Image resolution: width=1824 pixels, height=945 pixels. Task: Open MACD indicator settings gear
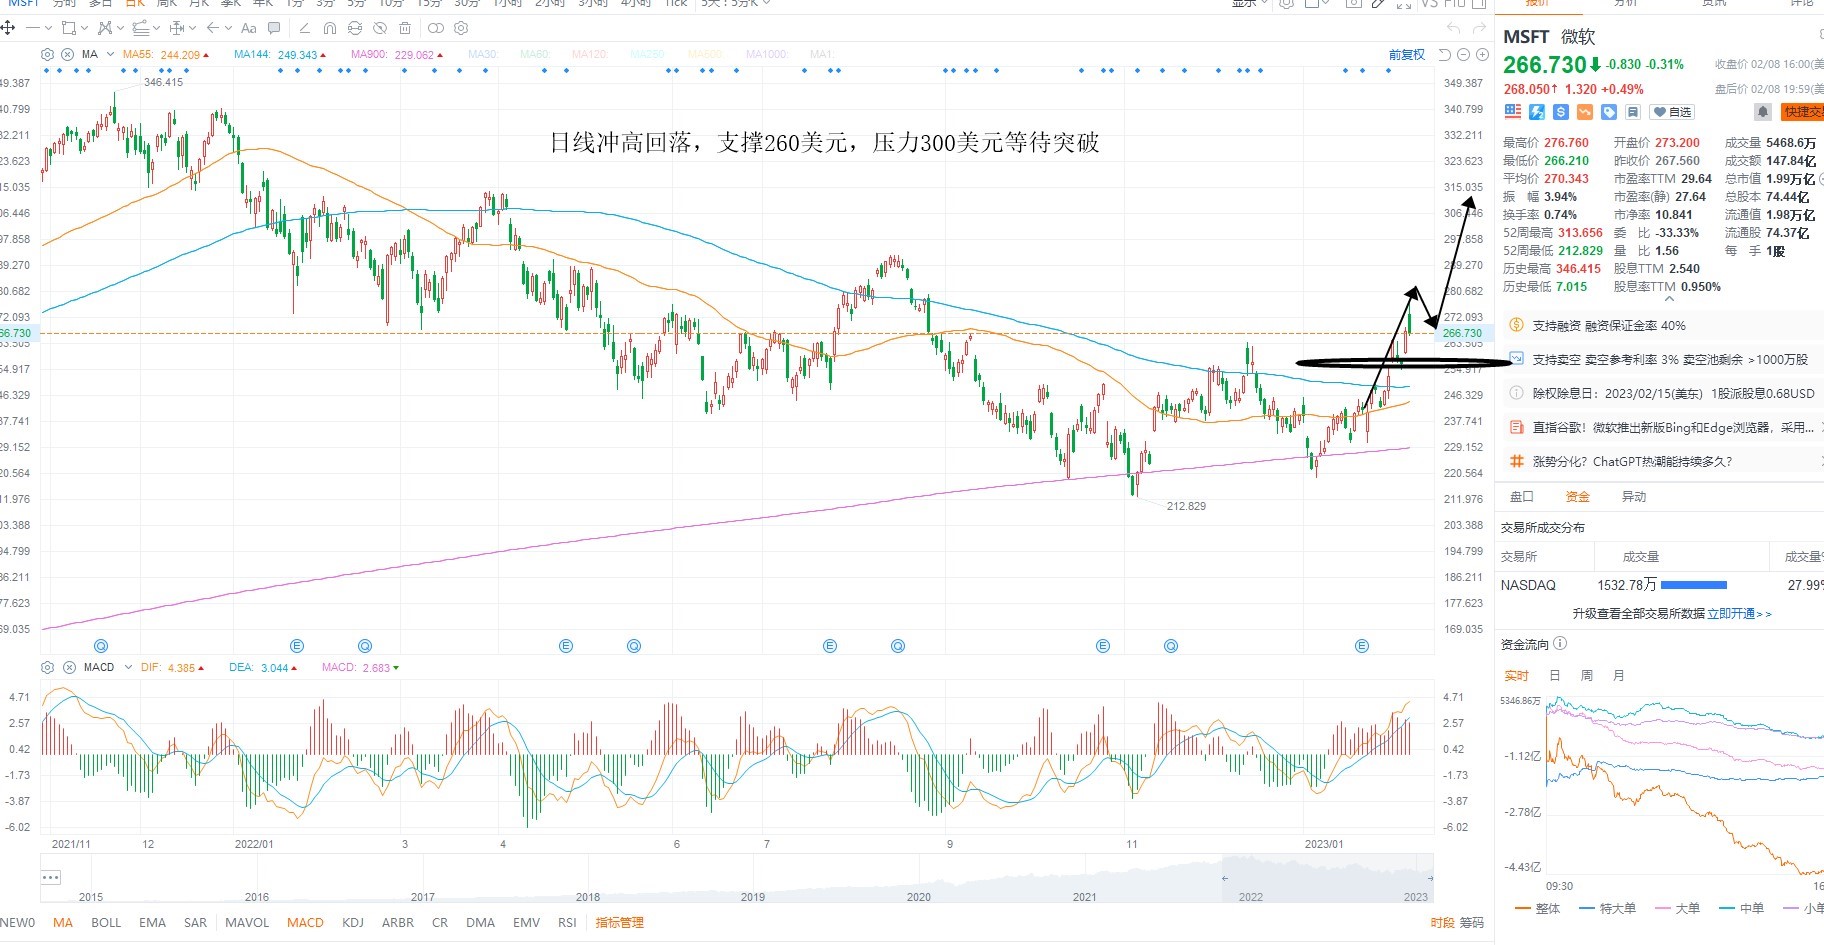click(47, 667)
